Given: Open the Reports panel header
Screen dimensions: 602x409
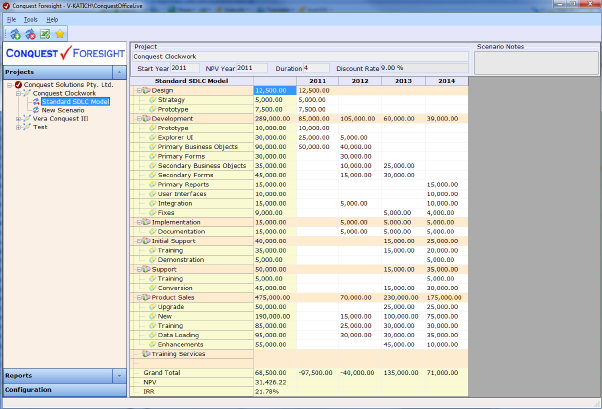Looking at the screenshot, I should pyautogui.click(x=58, y=376).
